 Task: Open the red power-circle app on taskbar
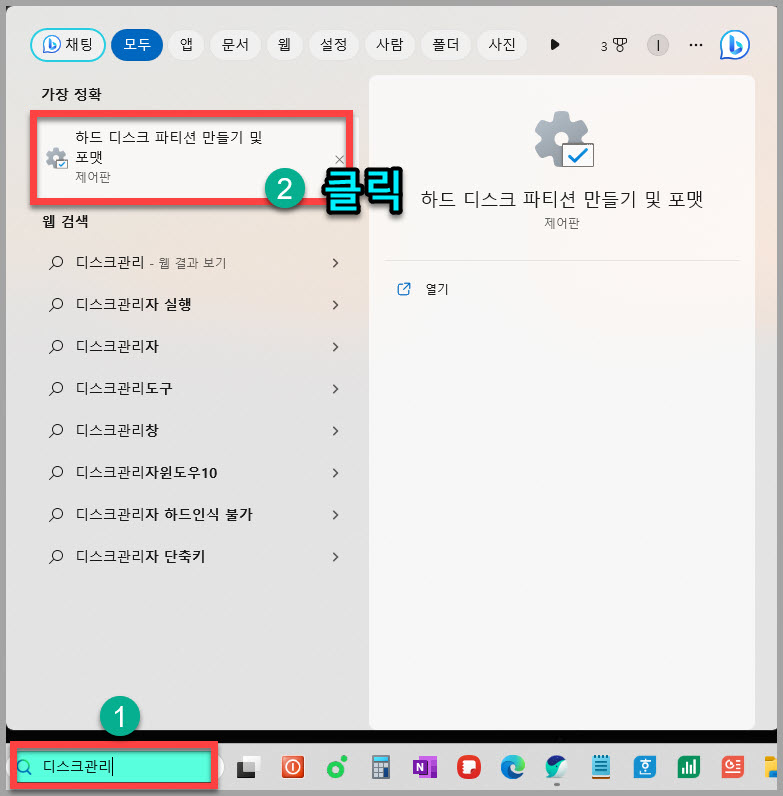293,767
